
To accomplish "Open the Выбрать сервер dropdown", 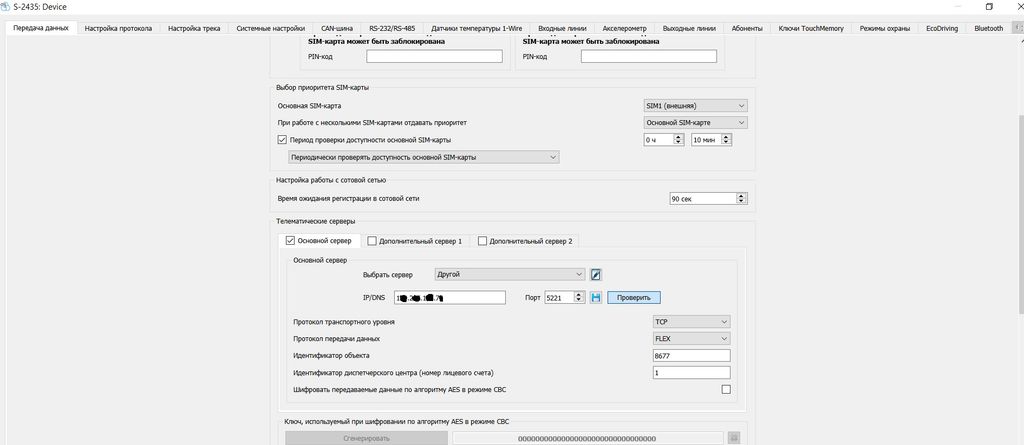I will 509,274.
